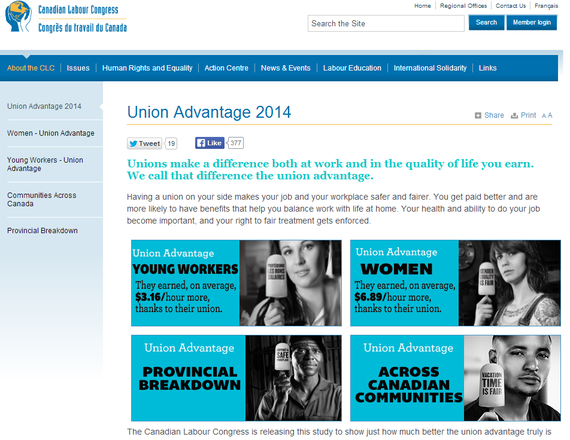
Task: Click the Member login button
Action: click(531, 23)
